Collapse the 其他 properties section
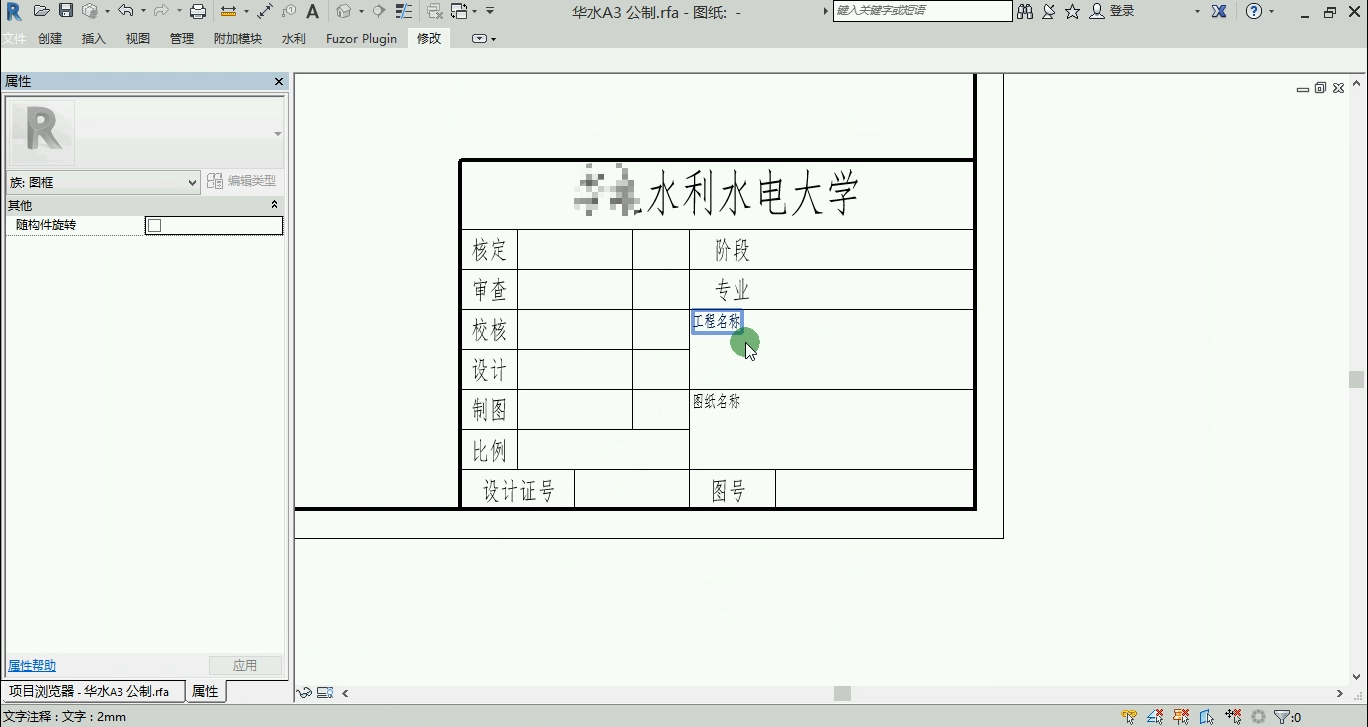The width and height of the screenshot is (1368, 727). pos(274,205)
